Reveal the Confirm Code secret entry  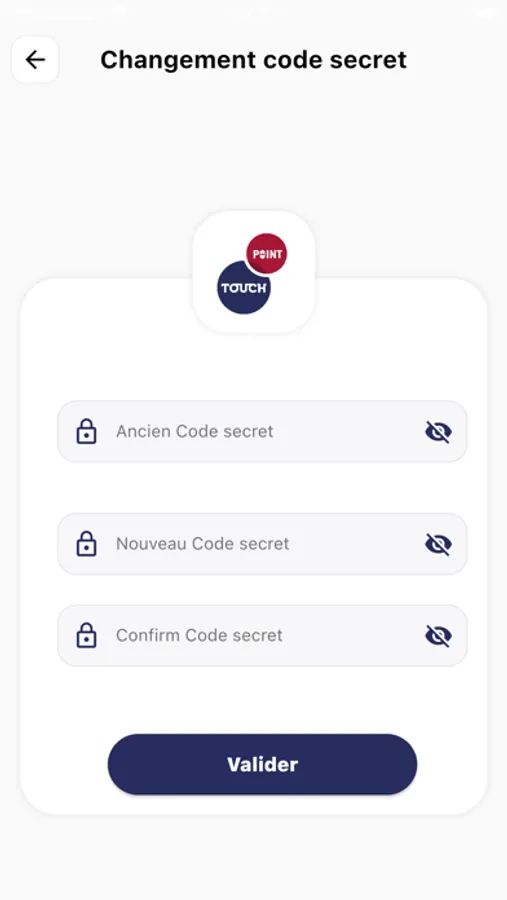pos(438,635)
